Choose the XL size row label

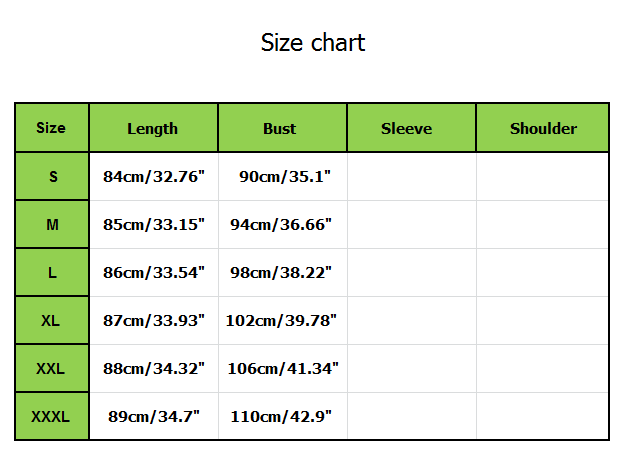[x=52, y=321]
